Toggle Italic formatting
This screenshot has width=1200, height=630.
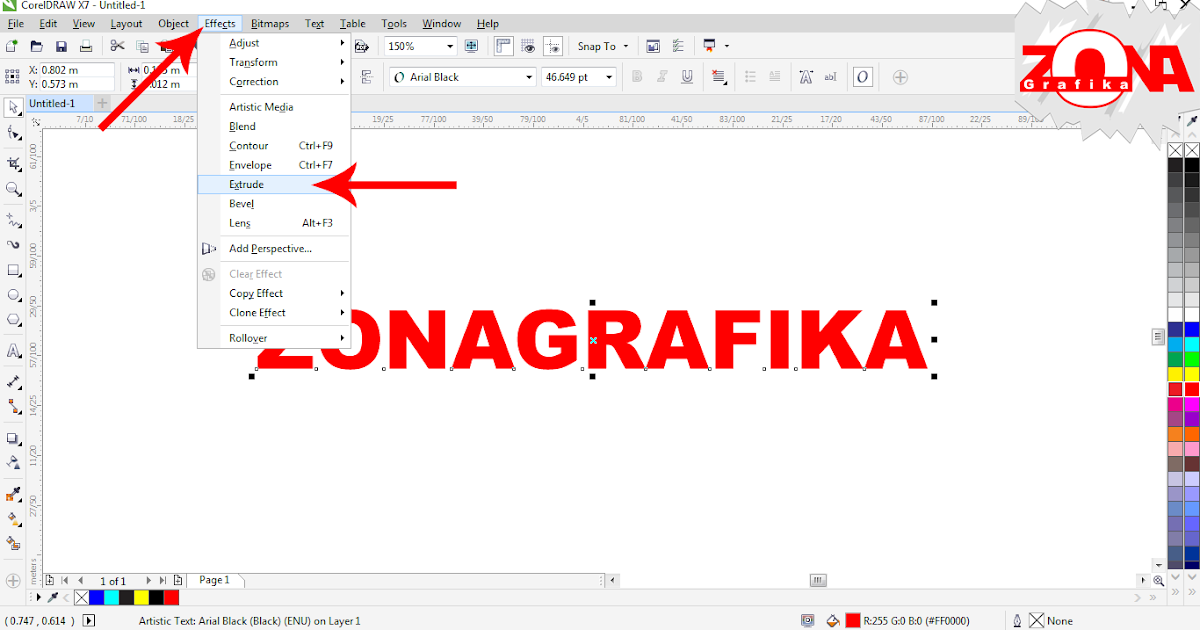pos(661,77)
